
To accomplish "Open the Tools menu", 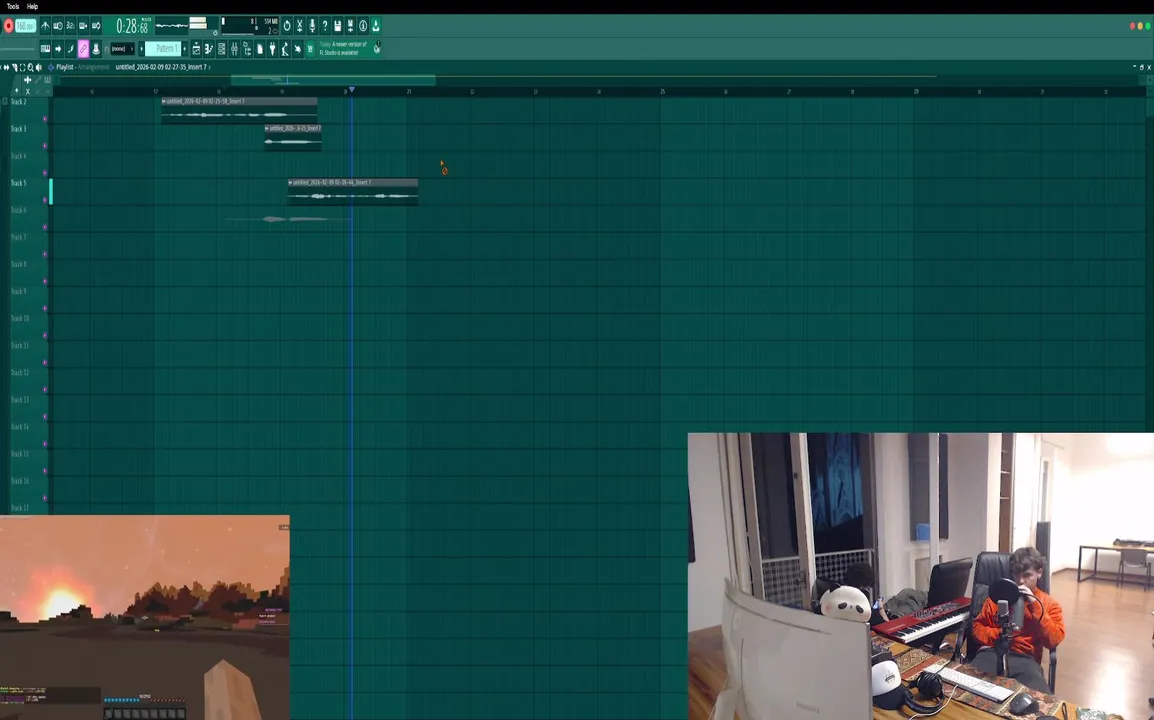I will coord(13,6).
